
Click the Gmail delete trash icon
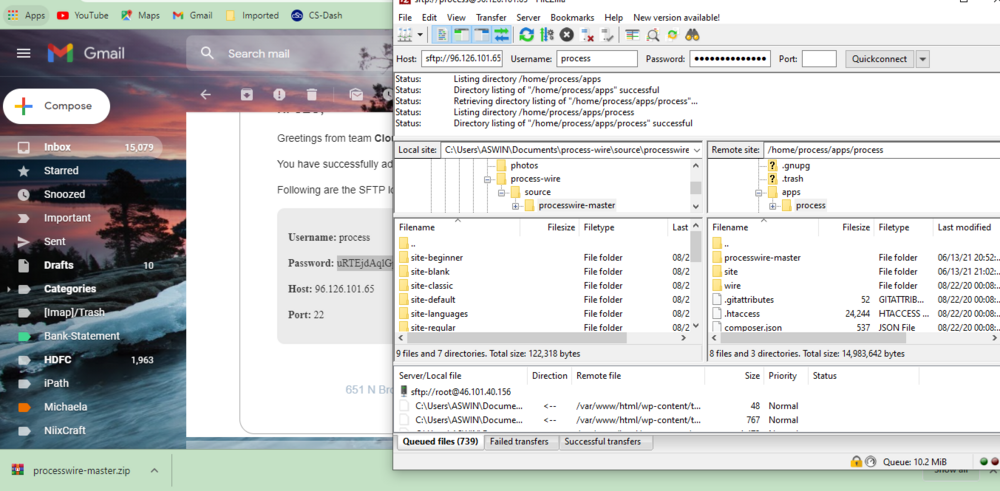tap(312, 94)
